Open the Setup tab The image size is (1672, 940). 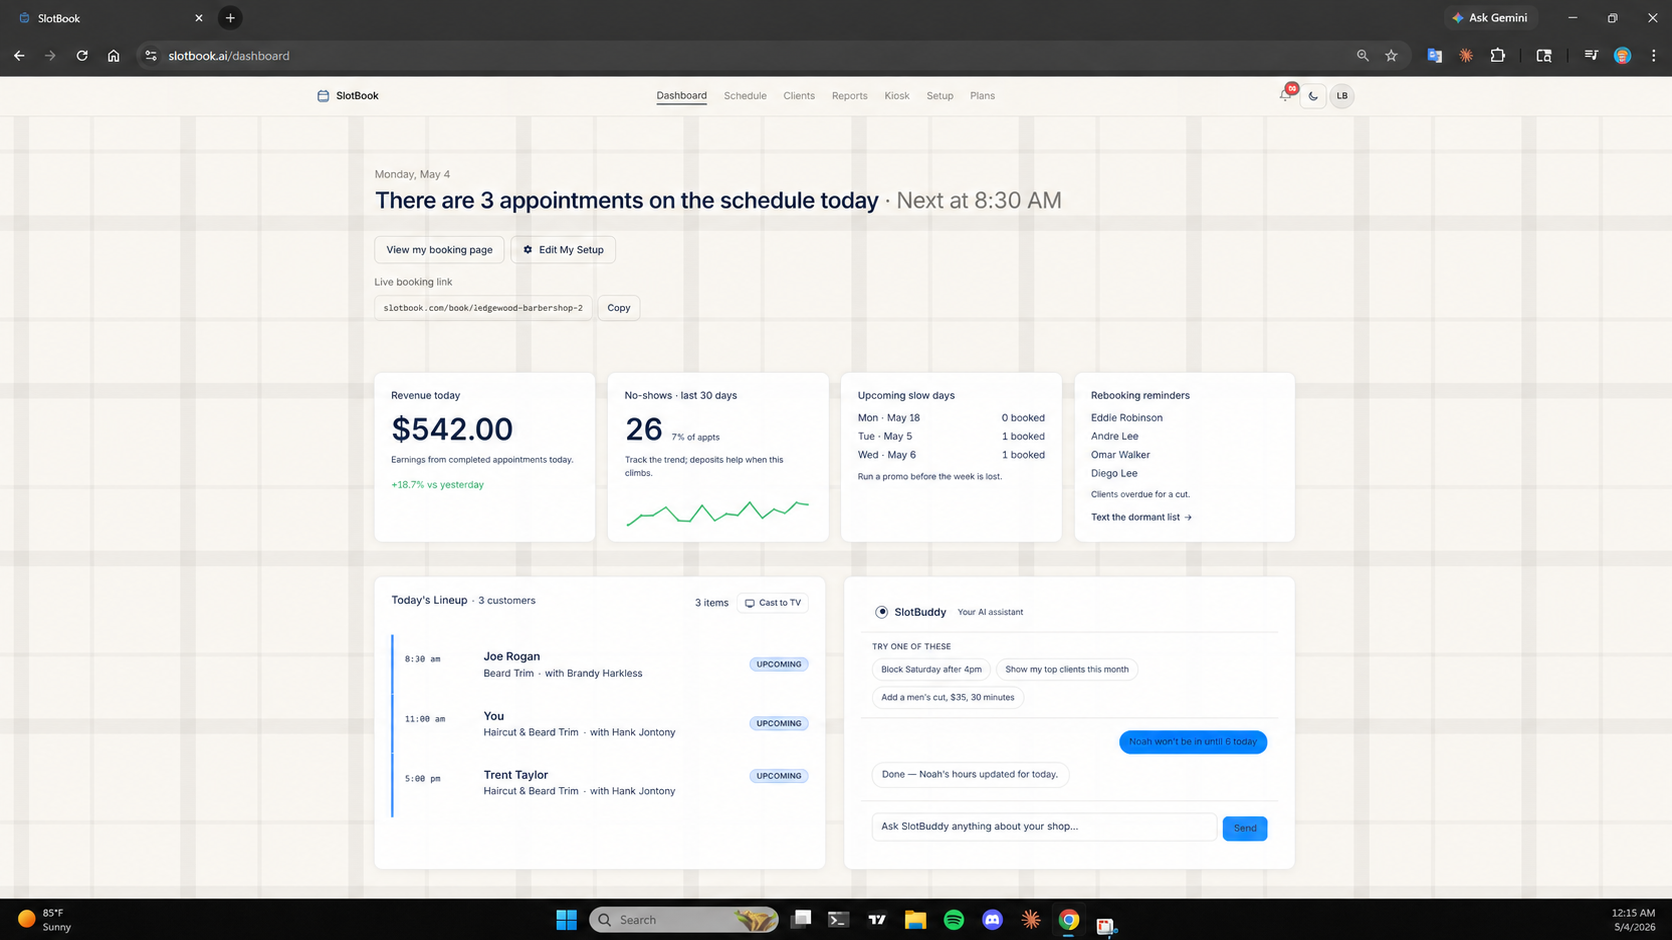(939, 96)
